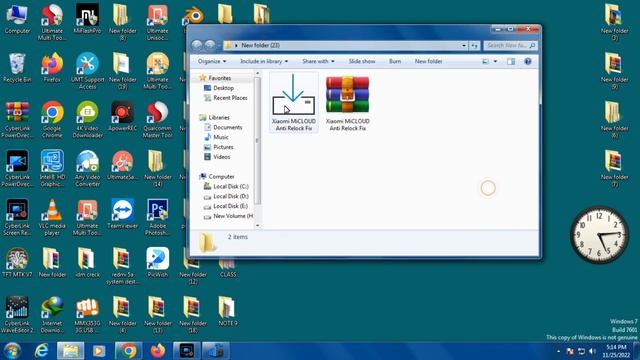
Task: Select Favorites in navigation pane
Action: (x=220, y=78)
